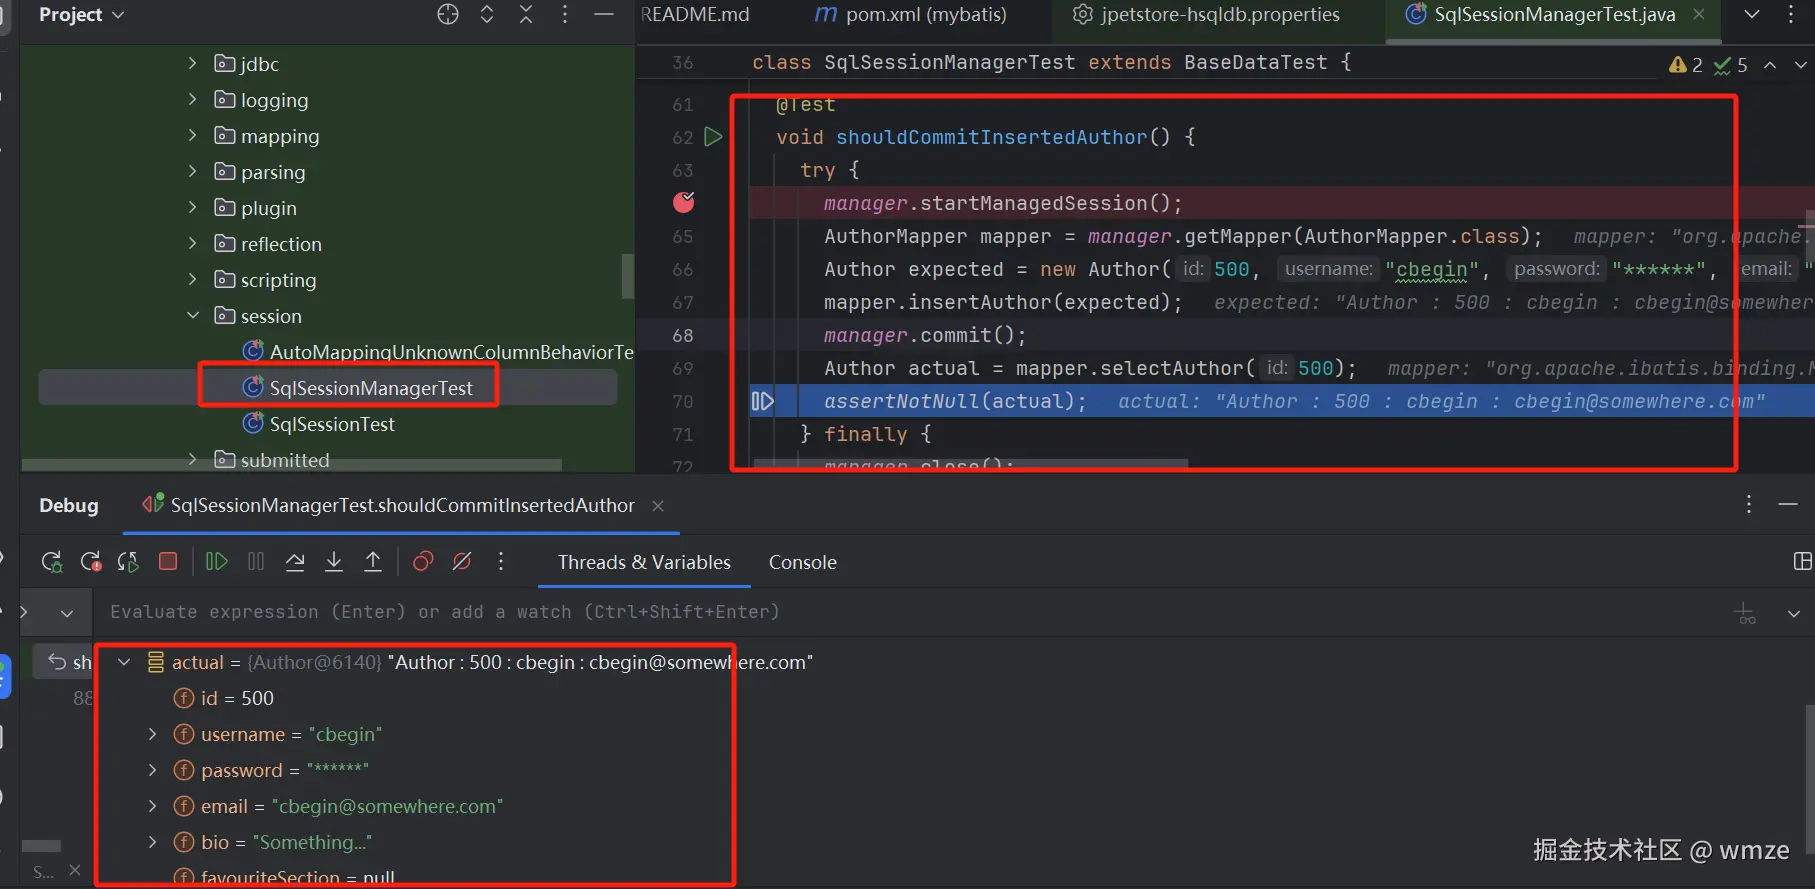This screenshot has width=1815, height=889.
Task: Open evaluate expression history dropdown
Action: coord(1794,613)
